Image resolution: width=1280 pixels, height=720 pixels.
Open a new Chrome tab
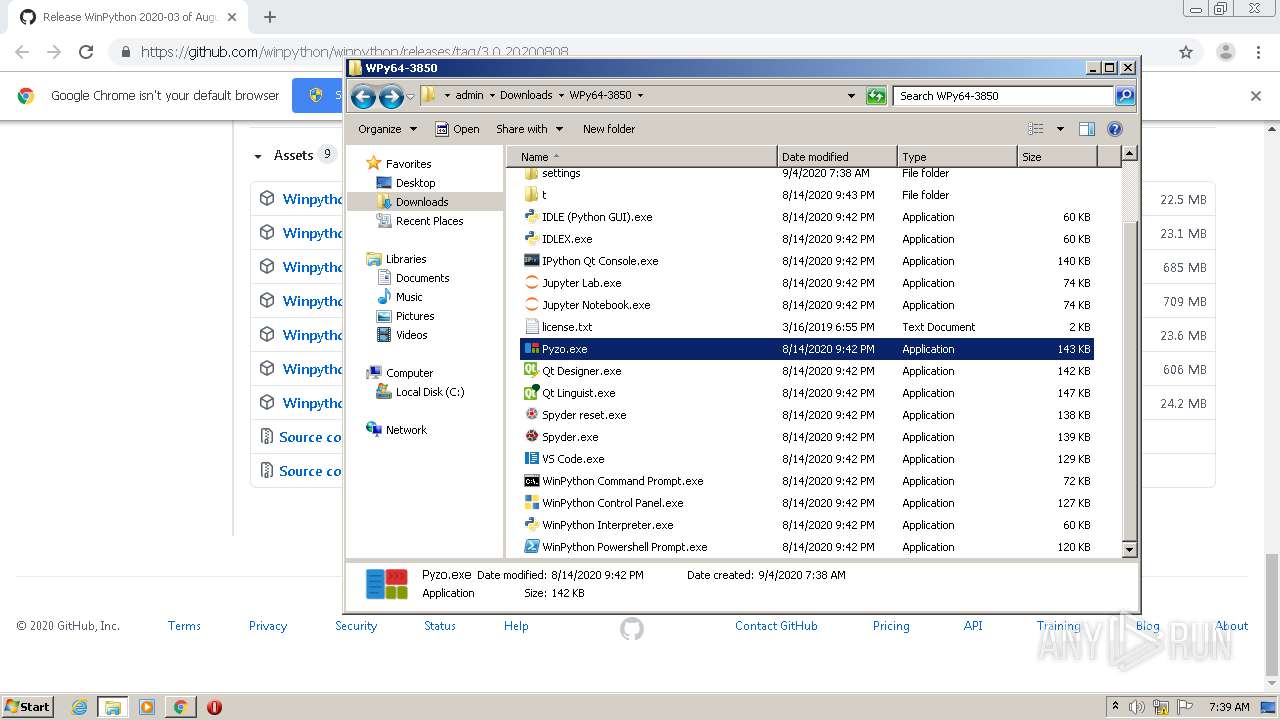[270, 17]
